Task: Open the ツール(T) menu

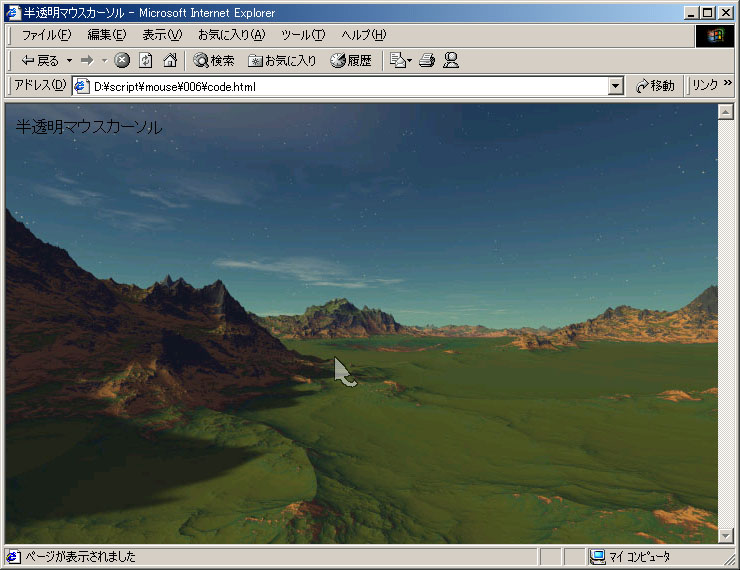Action: 303,35
